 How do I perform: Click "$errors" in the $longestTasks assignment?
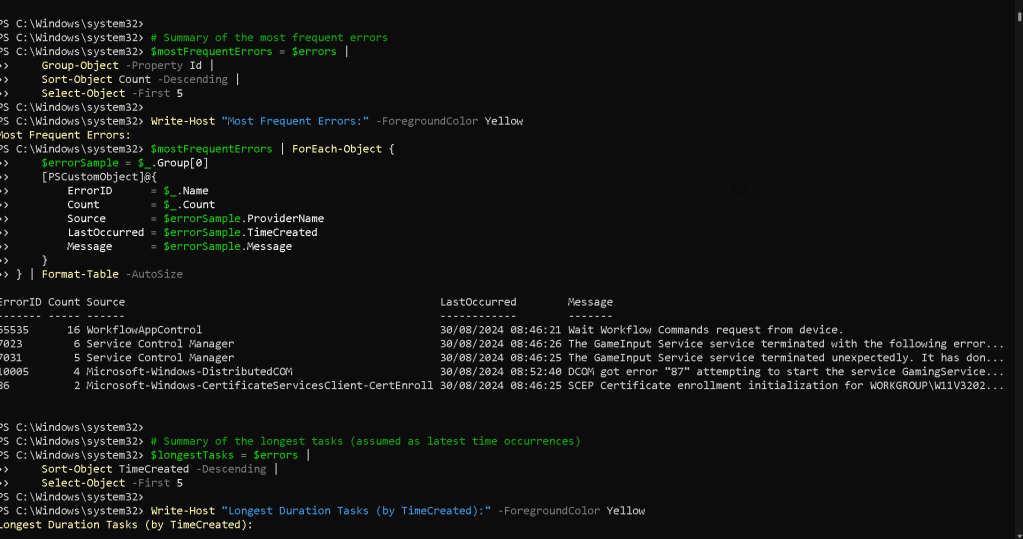pos(275,455)
